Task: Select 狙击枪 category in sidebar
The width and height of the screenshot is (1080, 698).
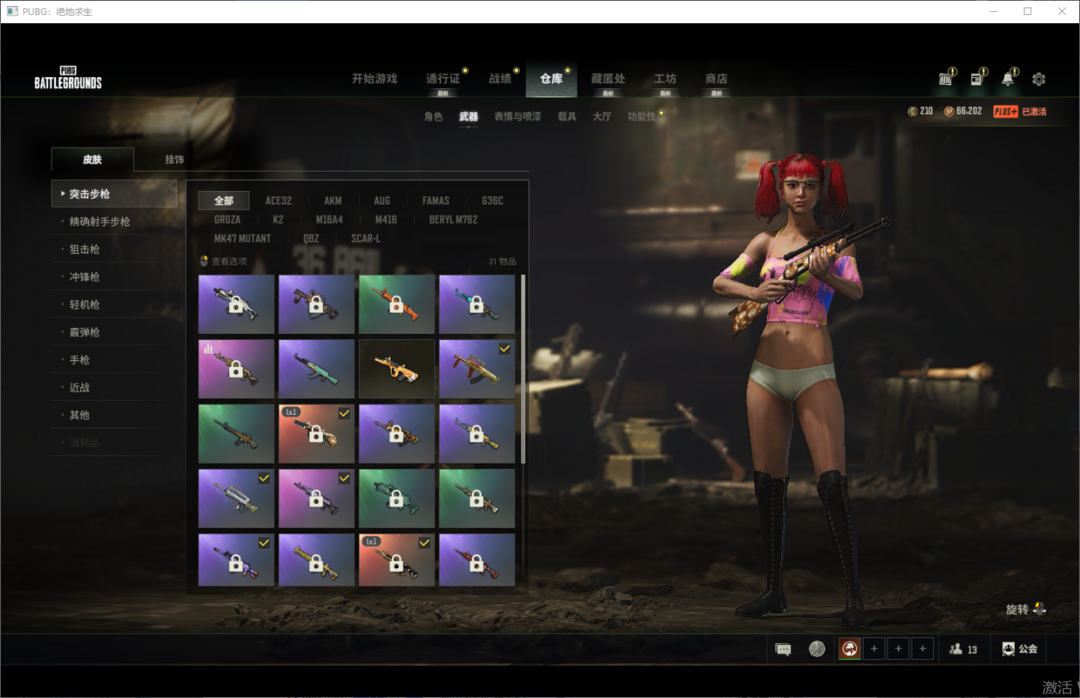Action: [114, 249]
